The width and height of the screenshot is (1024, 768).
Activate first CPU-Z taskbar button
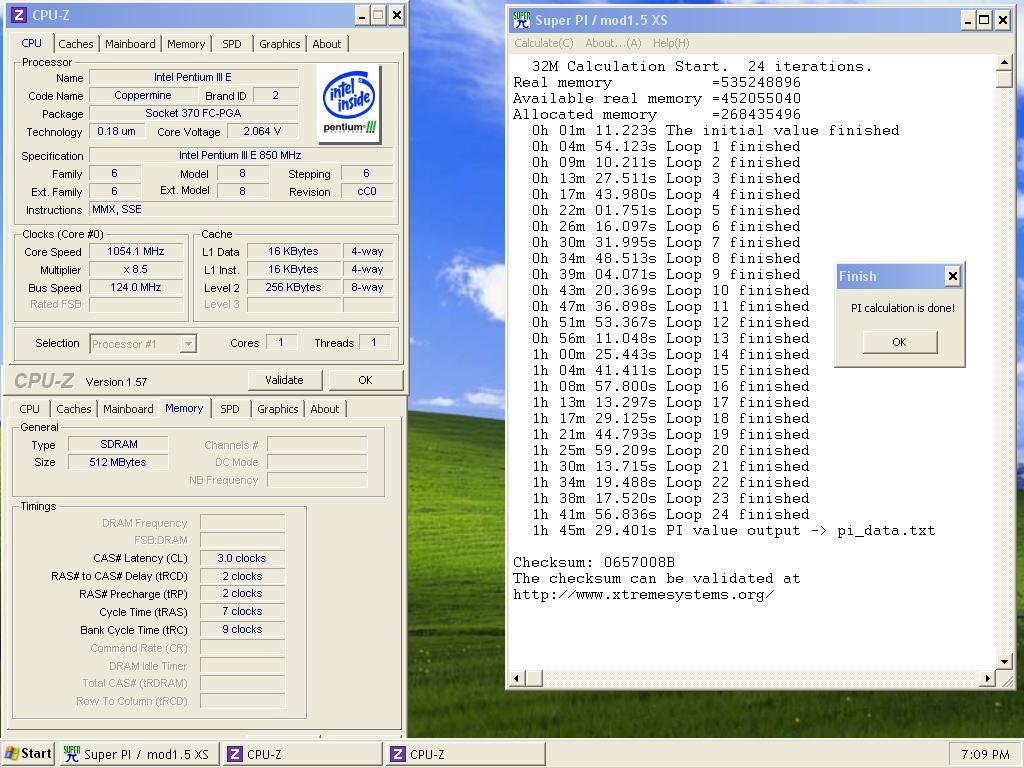pyautogui.click(x=302, y=754)
